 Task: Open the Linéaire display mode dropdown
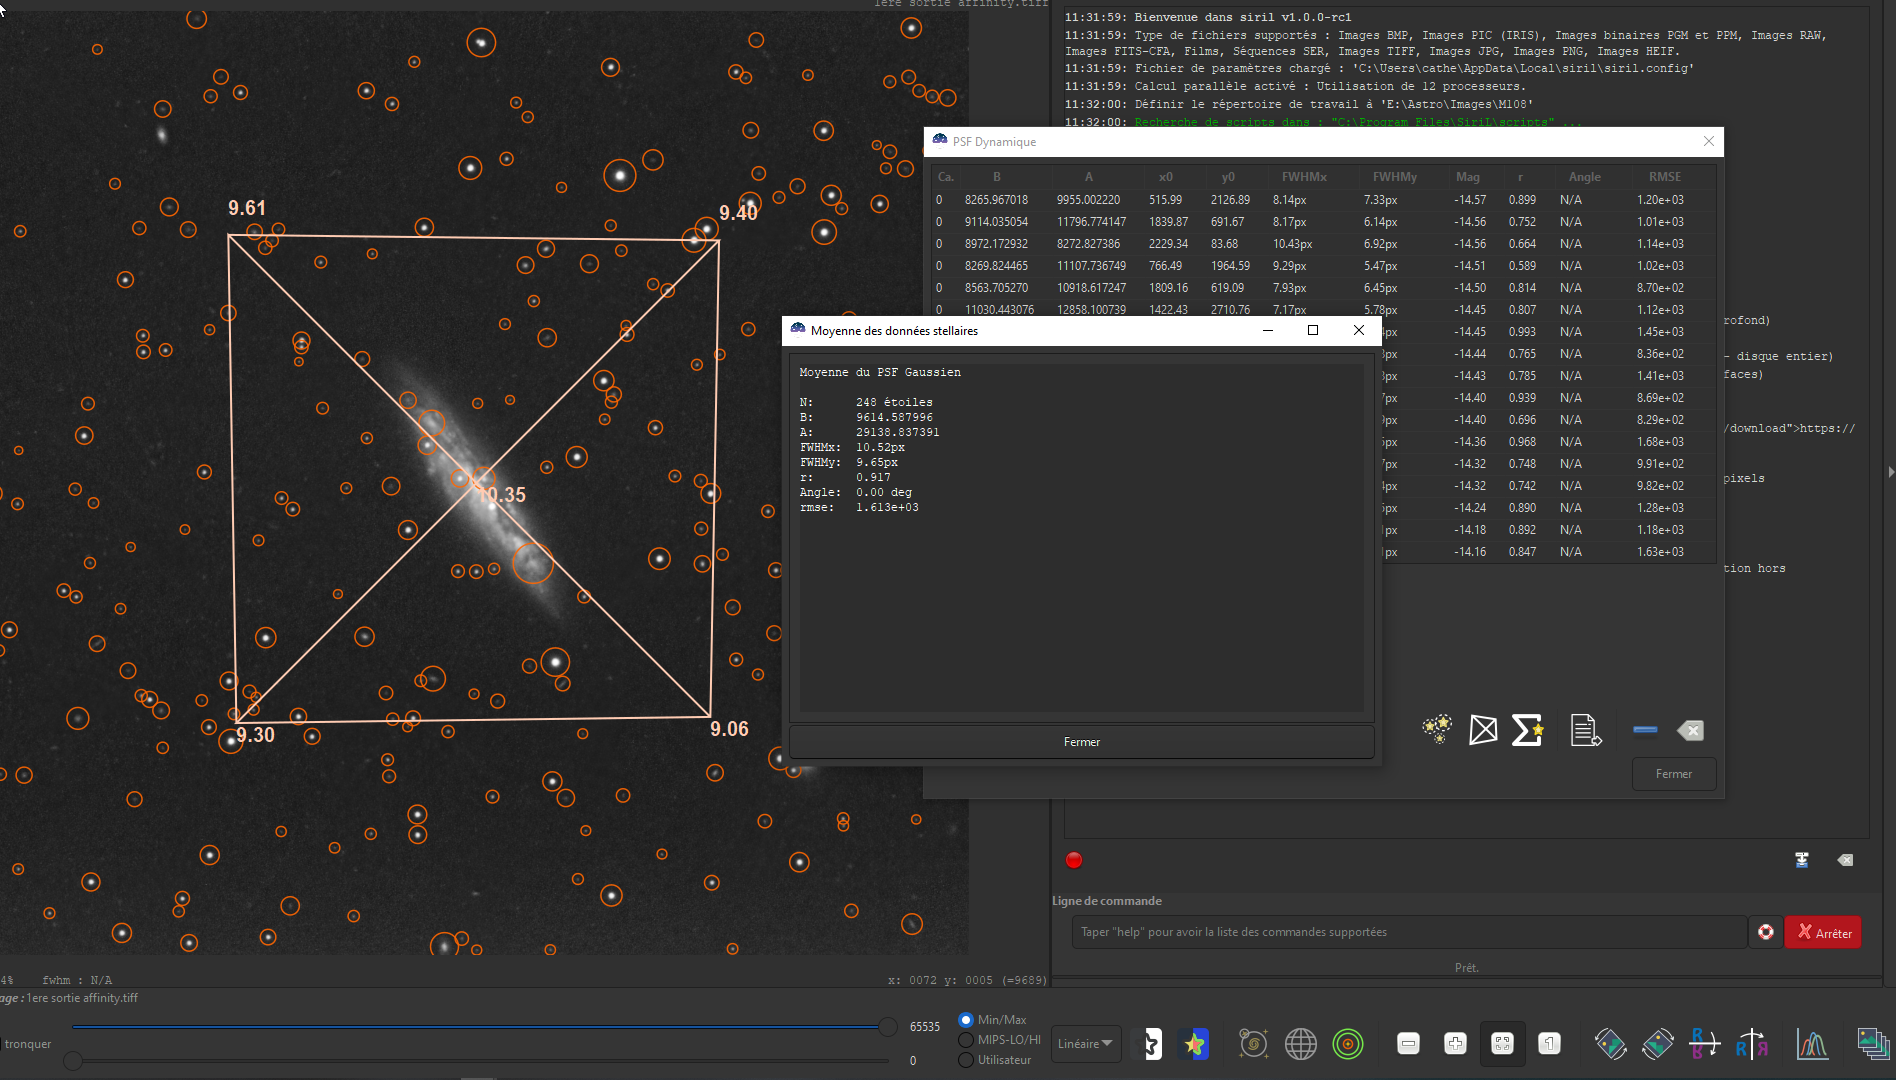1086,1044
